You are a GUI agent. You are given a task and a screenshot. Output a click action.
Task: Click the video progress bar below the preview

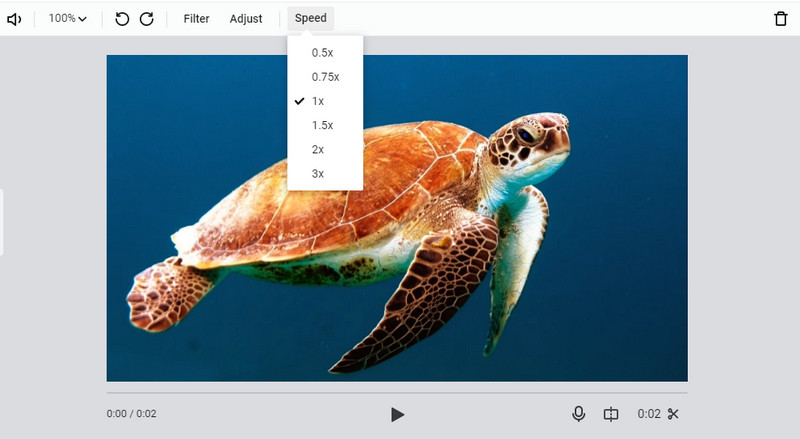point(397,393)
